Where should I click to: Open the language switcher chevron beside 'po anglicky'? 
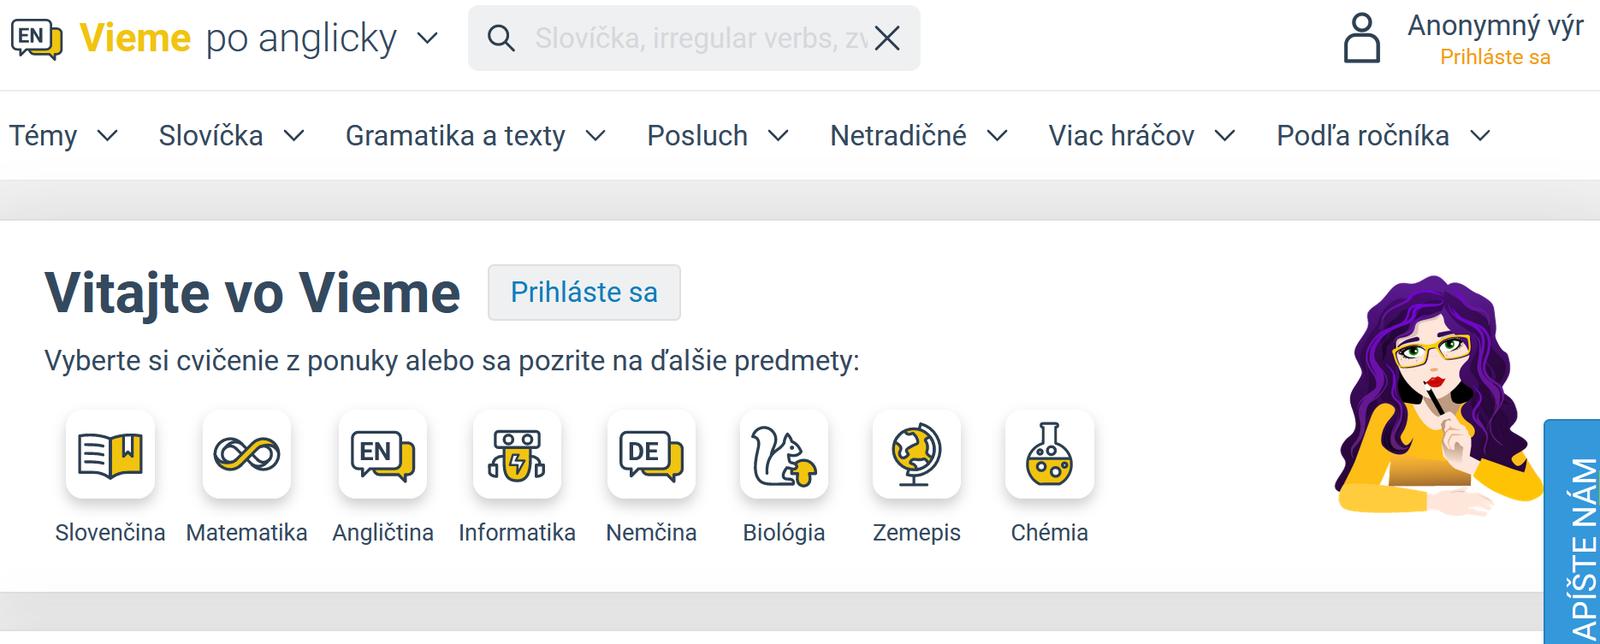[x=427, y=39]
